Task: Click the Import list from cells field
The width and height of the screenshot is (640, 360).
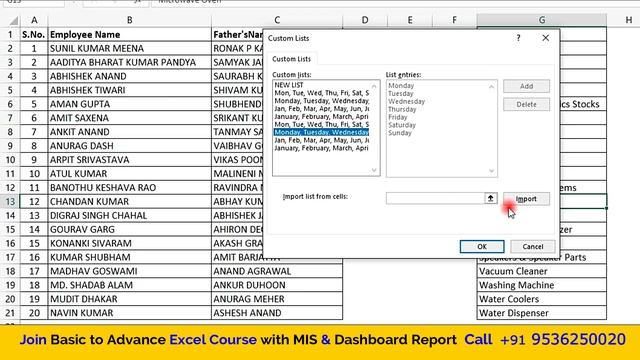Action: (x=435, y=198)
